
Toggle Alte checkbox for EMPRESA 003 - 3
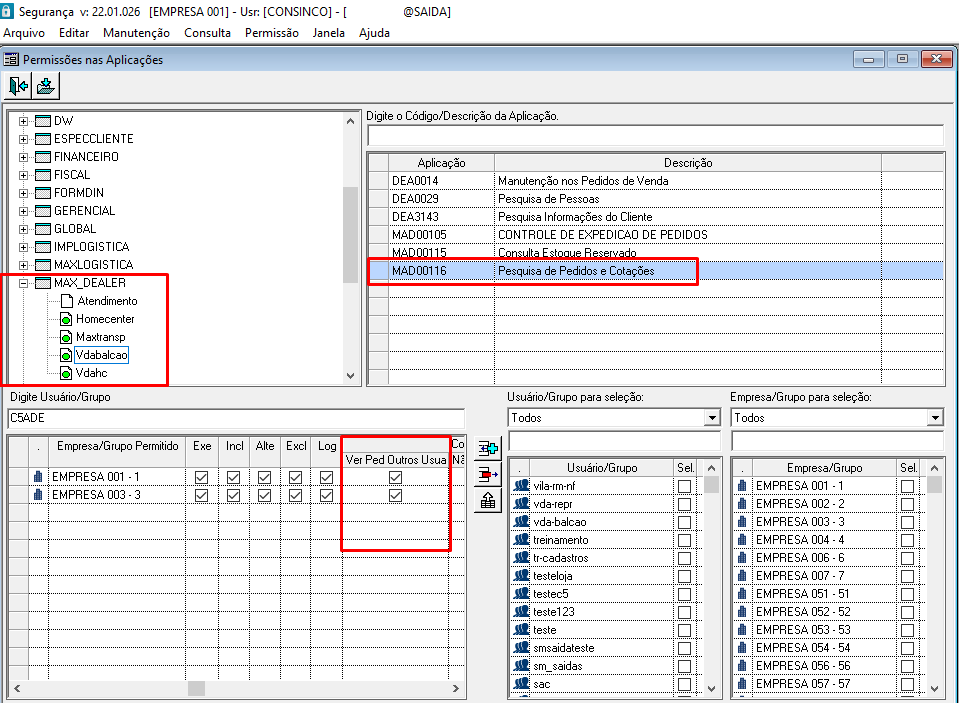264,495
